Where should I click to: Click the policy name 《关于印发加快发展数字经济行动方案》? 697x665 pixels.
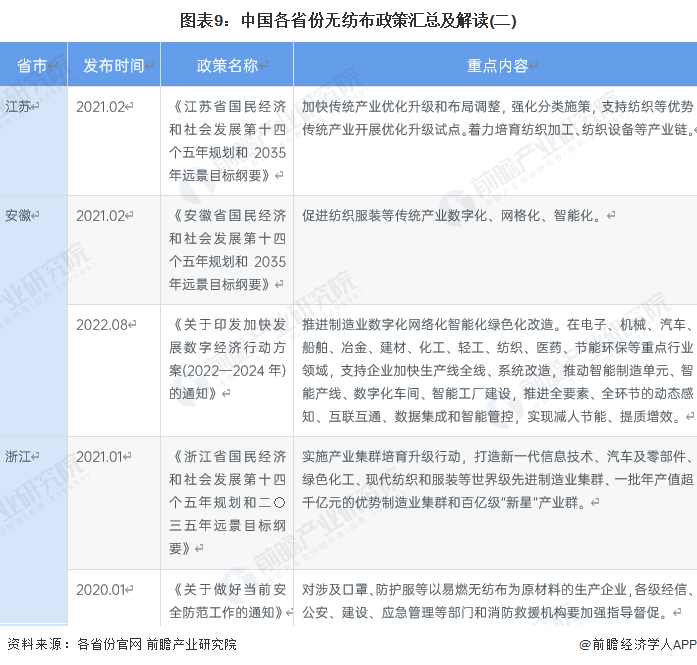point(227,359)
